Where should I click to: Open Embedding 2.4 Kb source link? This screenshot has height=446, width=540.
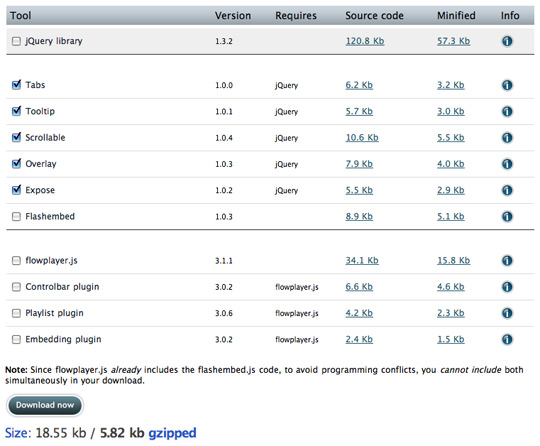coord(359,340)
